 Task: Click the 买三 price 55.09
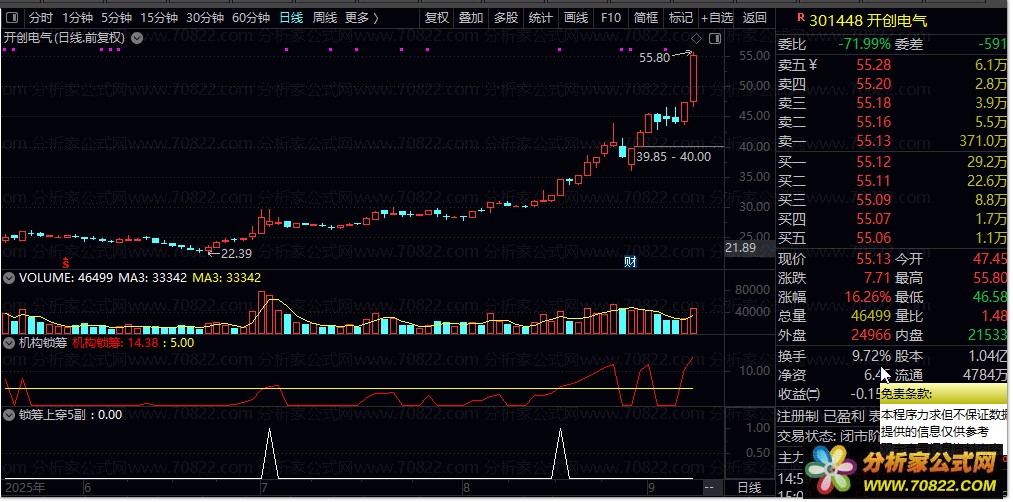tap(873, 200)
